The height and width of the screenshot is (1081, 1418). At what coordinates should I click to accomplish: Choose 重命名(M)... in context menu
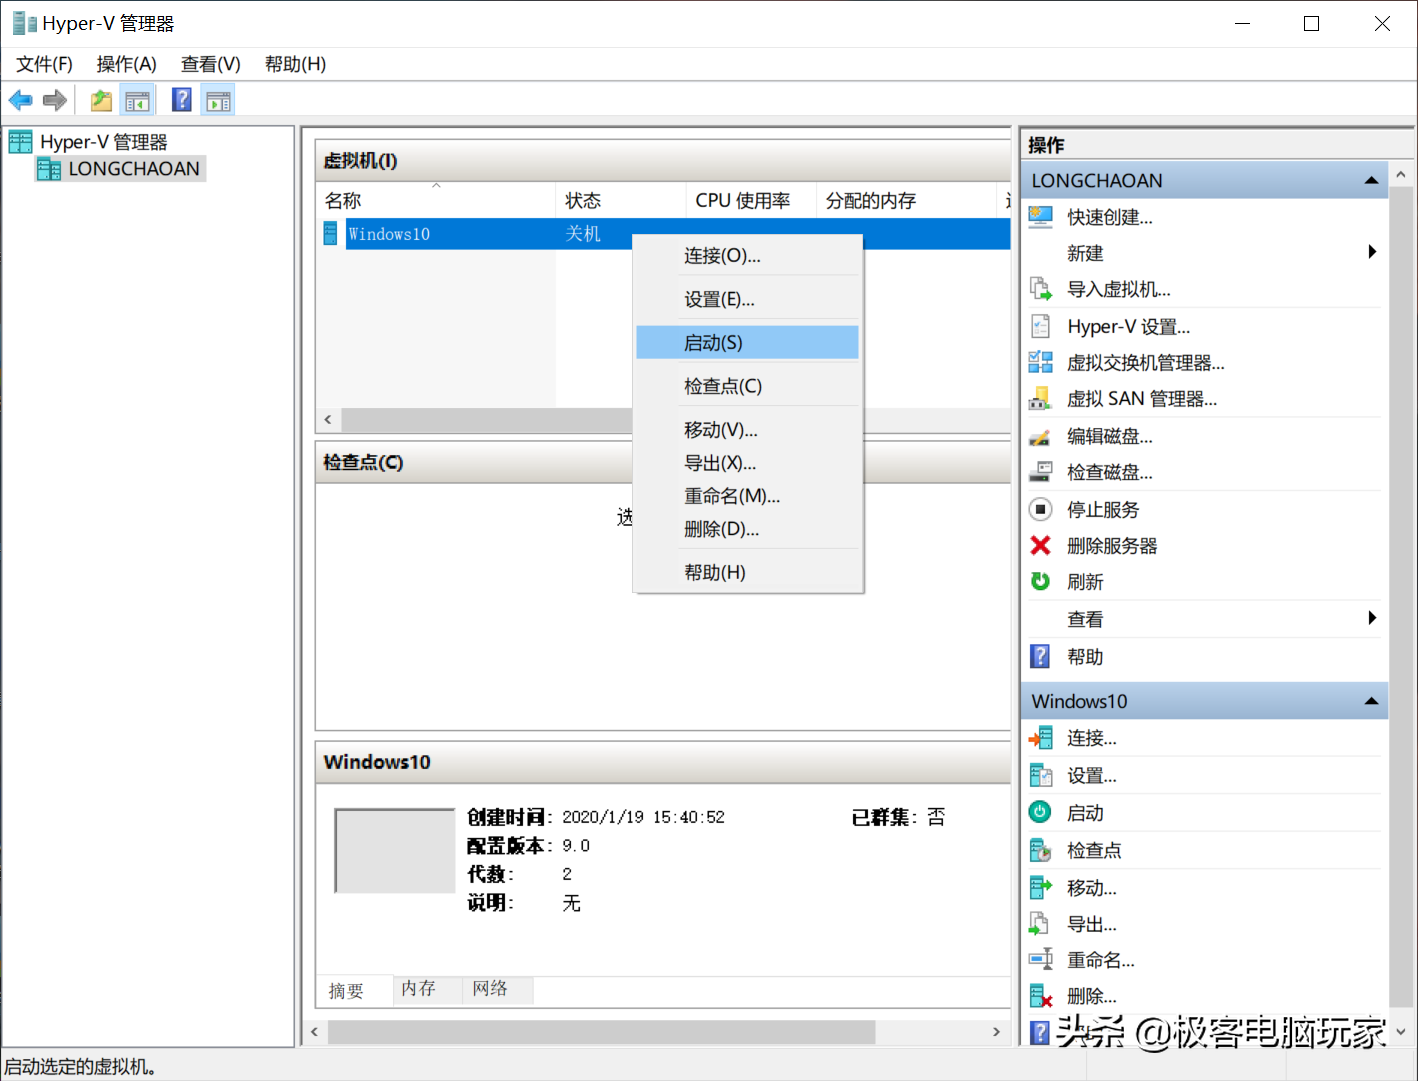point(748,496)
